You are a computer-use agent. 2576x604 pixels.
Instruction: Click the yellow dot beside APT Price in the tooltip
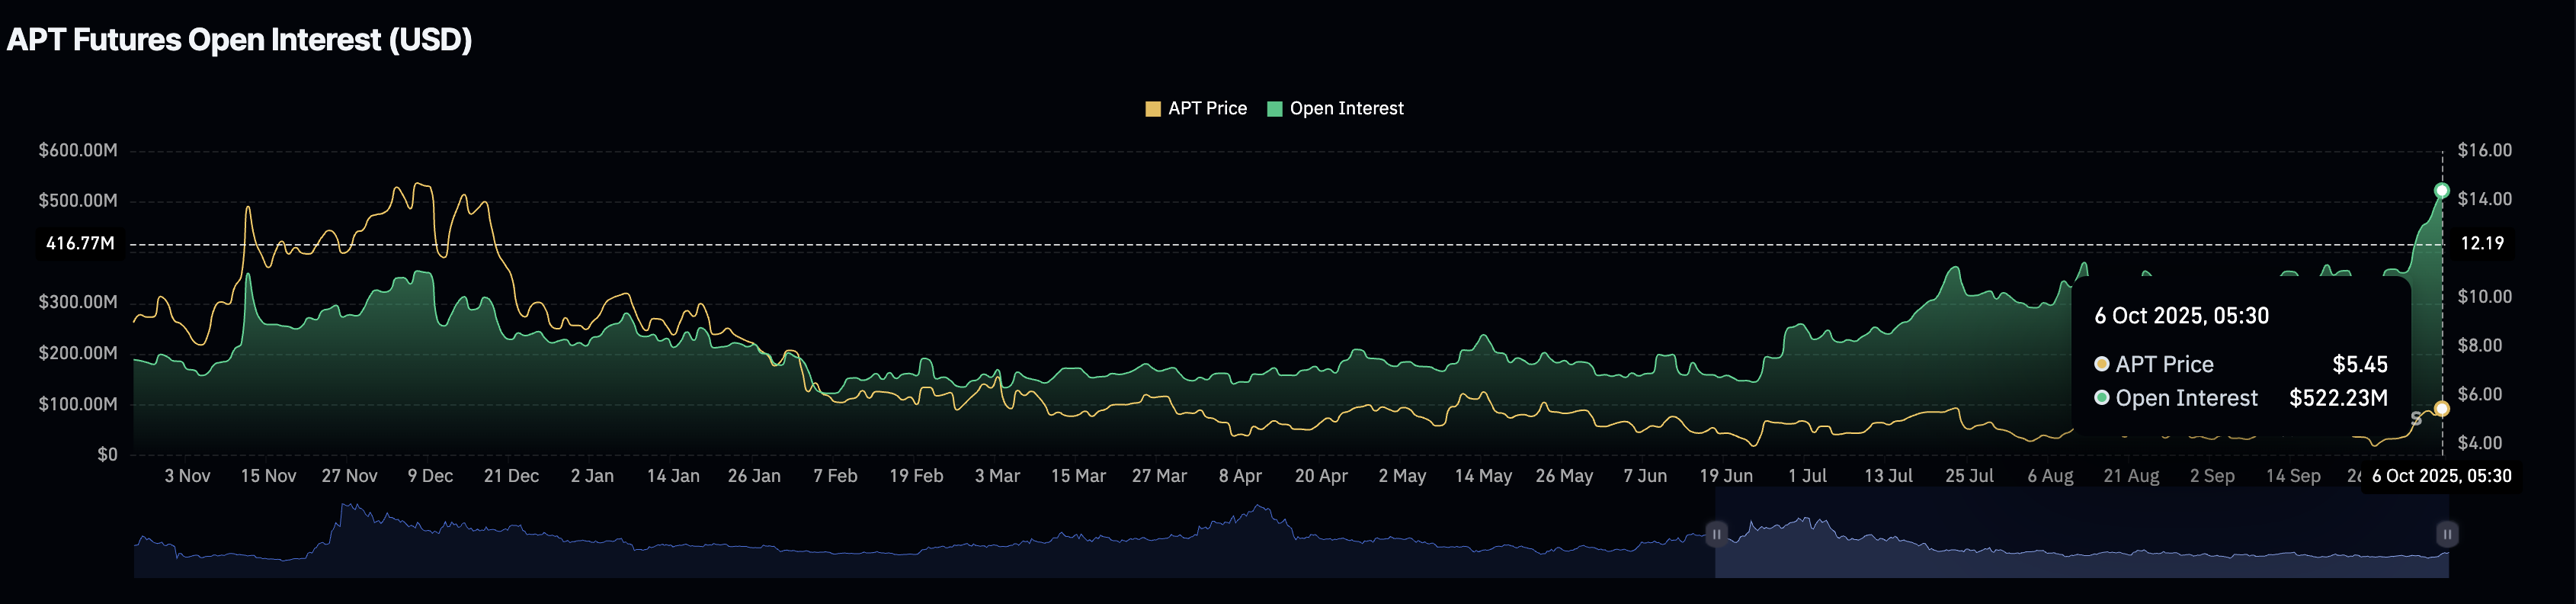[x=2102, y=364]
